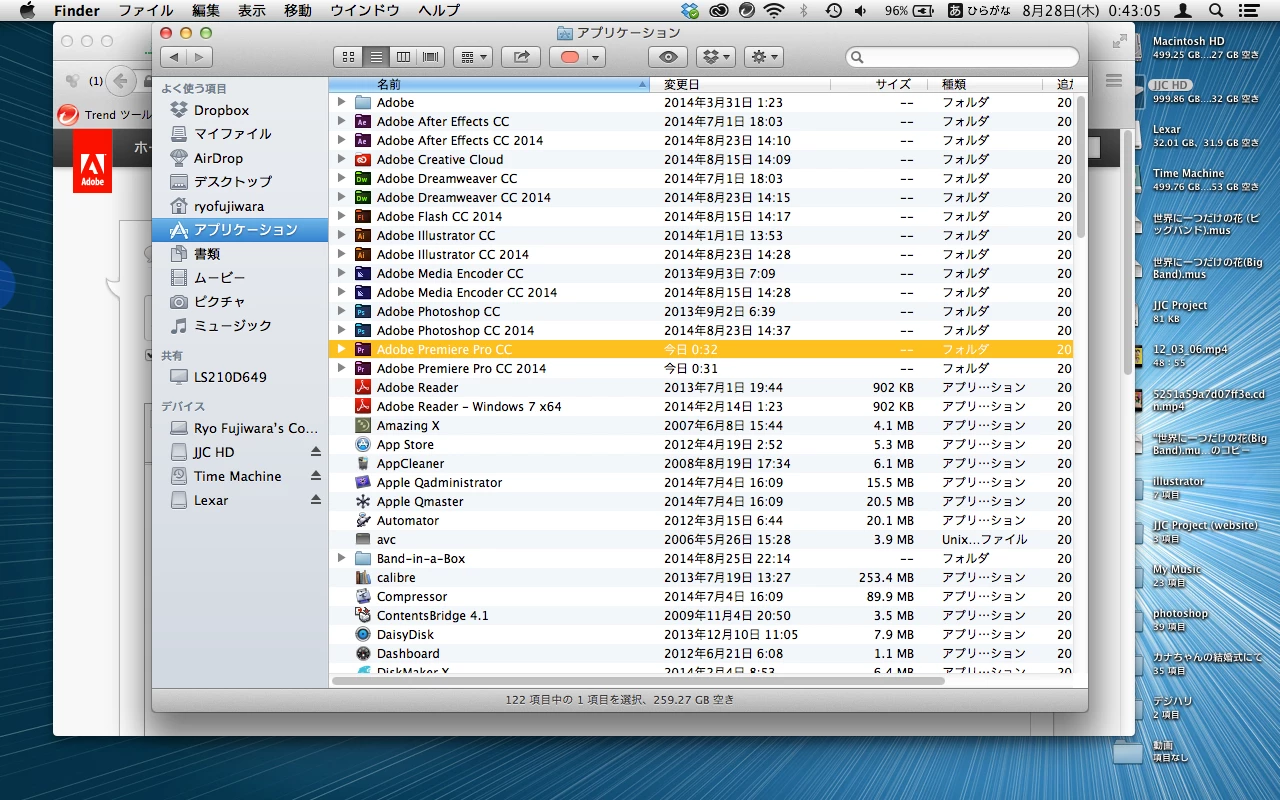Viewport: 1280px width, 800px height.
Task: Open the action gear dropdown menu
Action: (x=764, y=57)
